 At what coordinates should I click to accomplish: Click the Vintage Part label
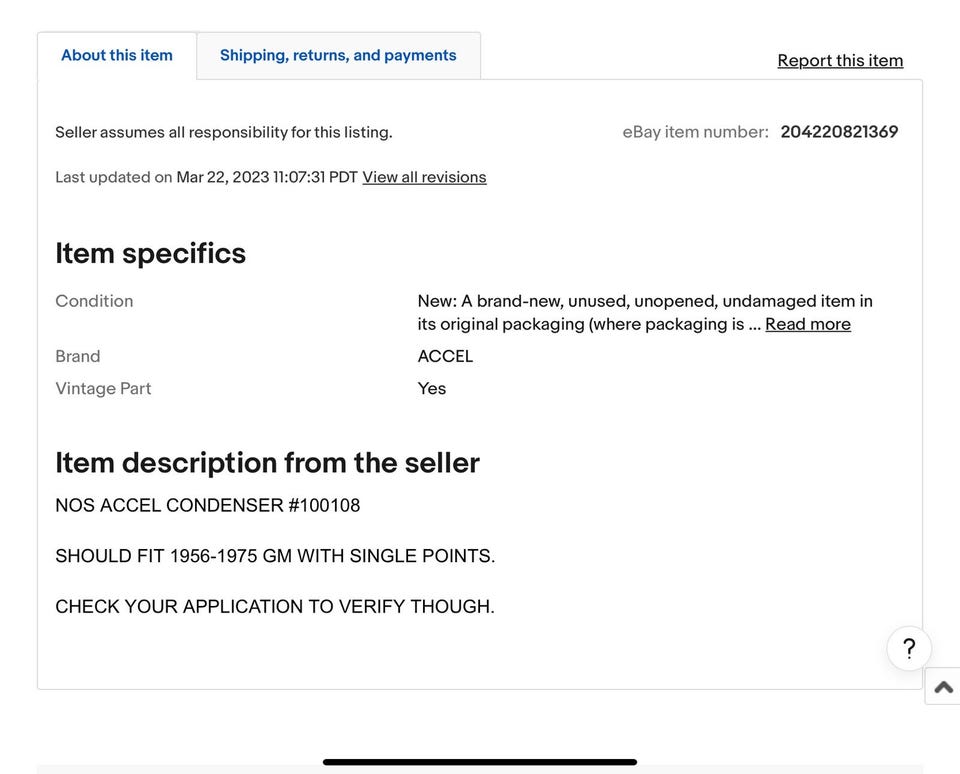click(103, 389)
